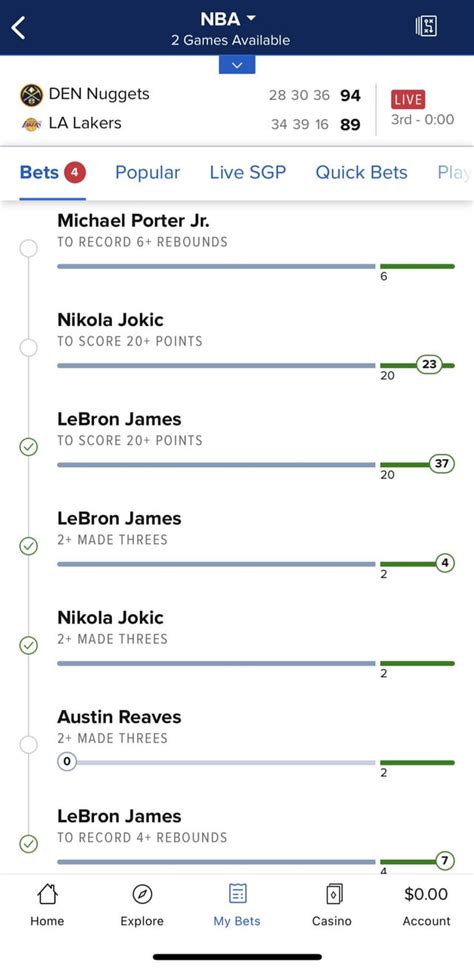This screenshot has width=474, height=970.
Task: Expand the blue chevron below the header
Action: click(x=237, y=65)
